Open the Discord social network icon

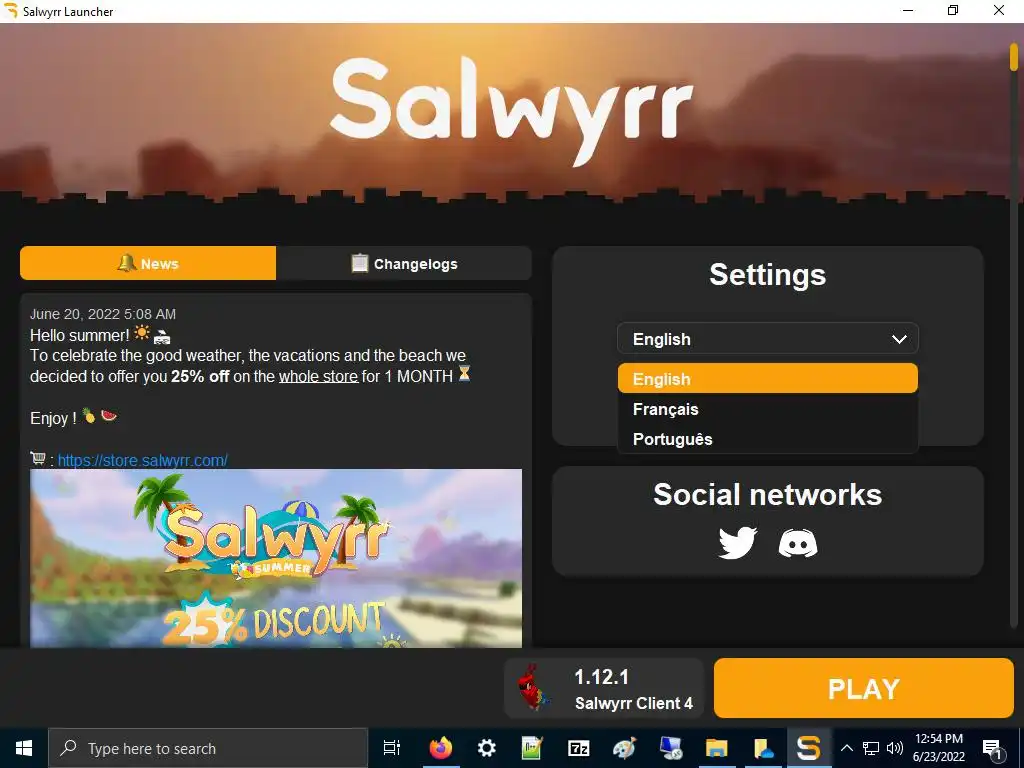798,543
